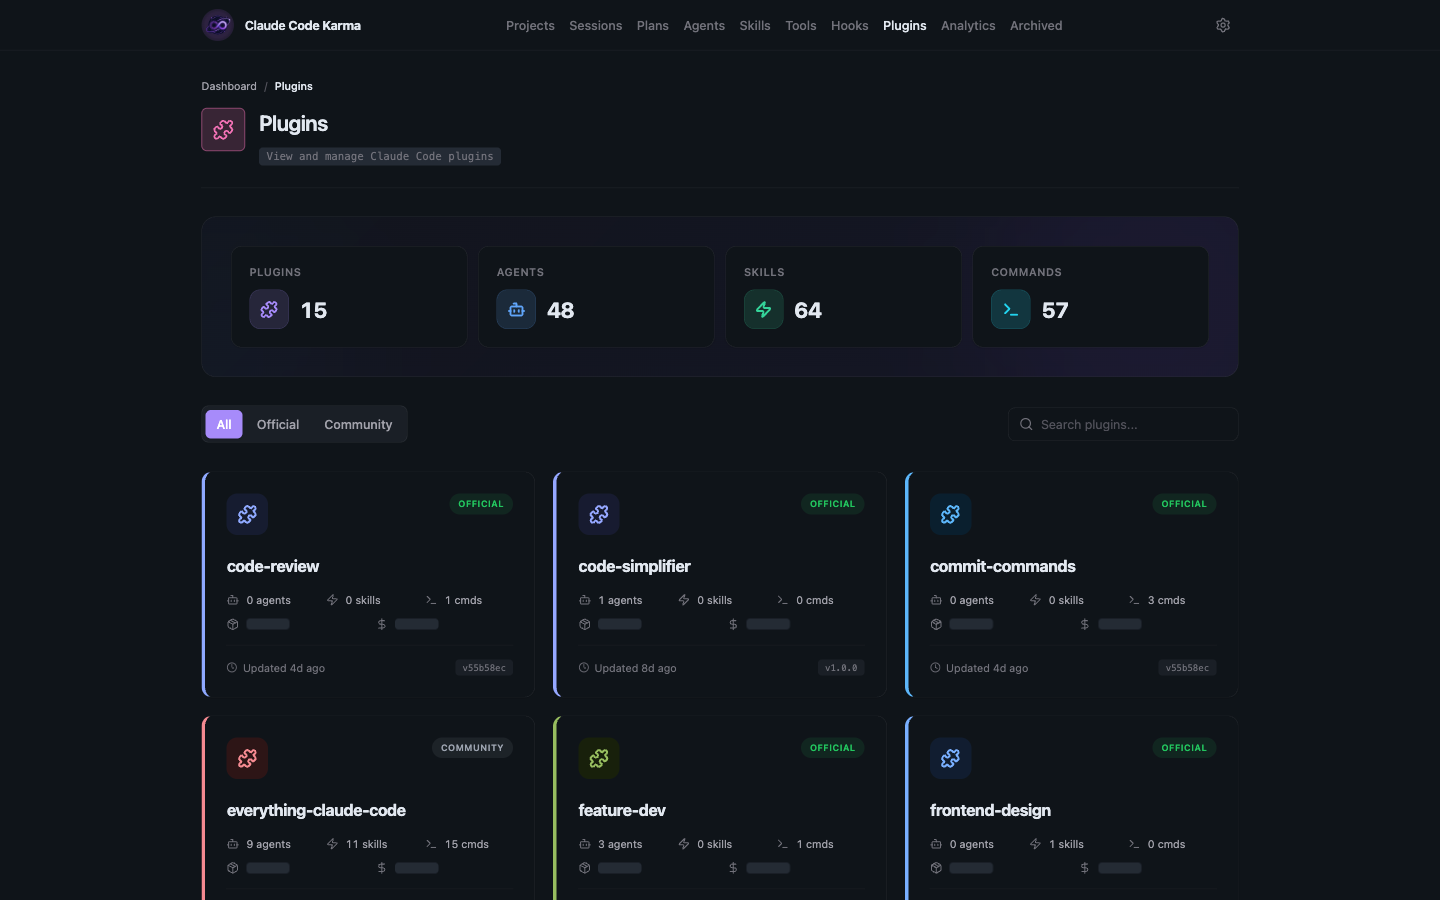Select Hooks from the top navigation
The image size is (1440, 900).
click(849, 25)
